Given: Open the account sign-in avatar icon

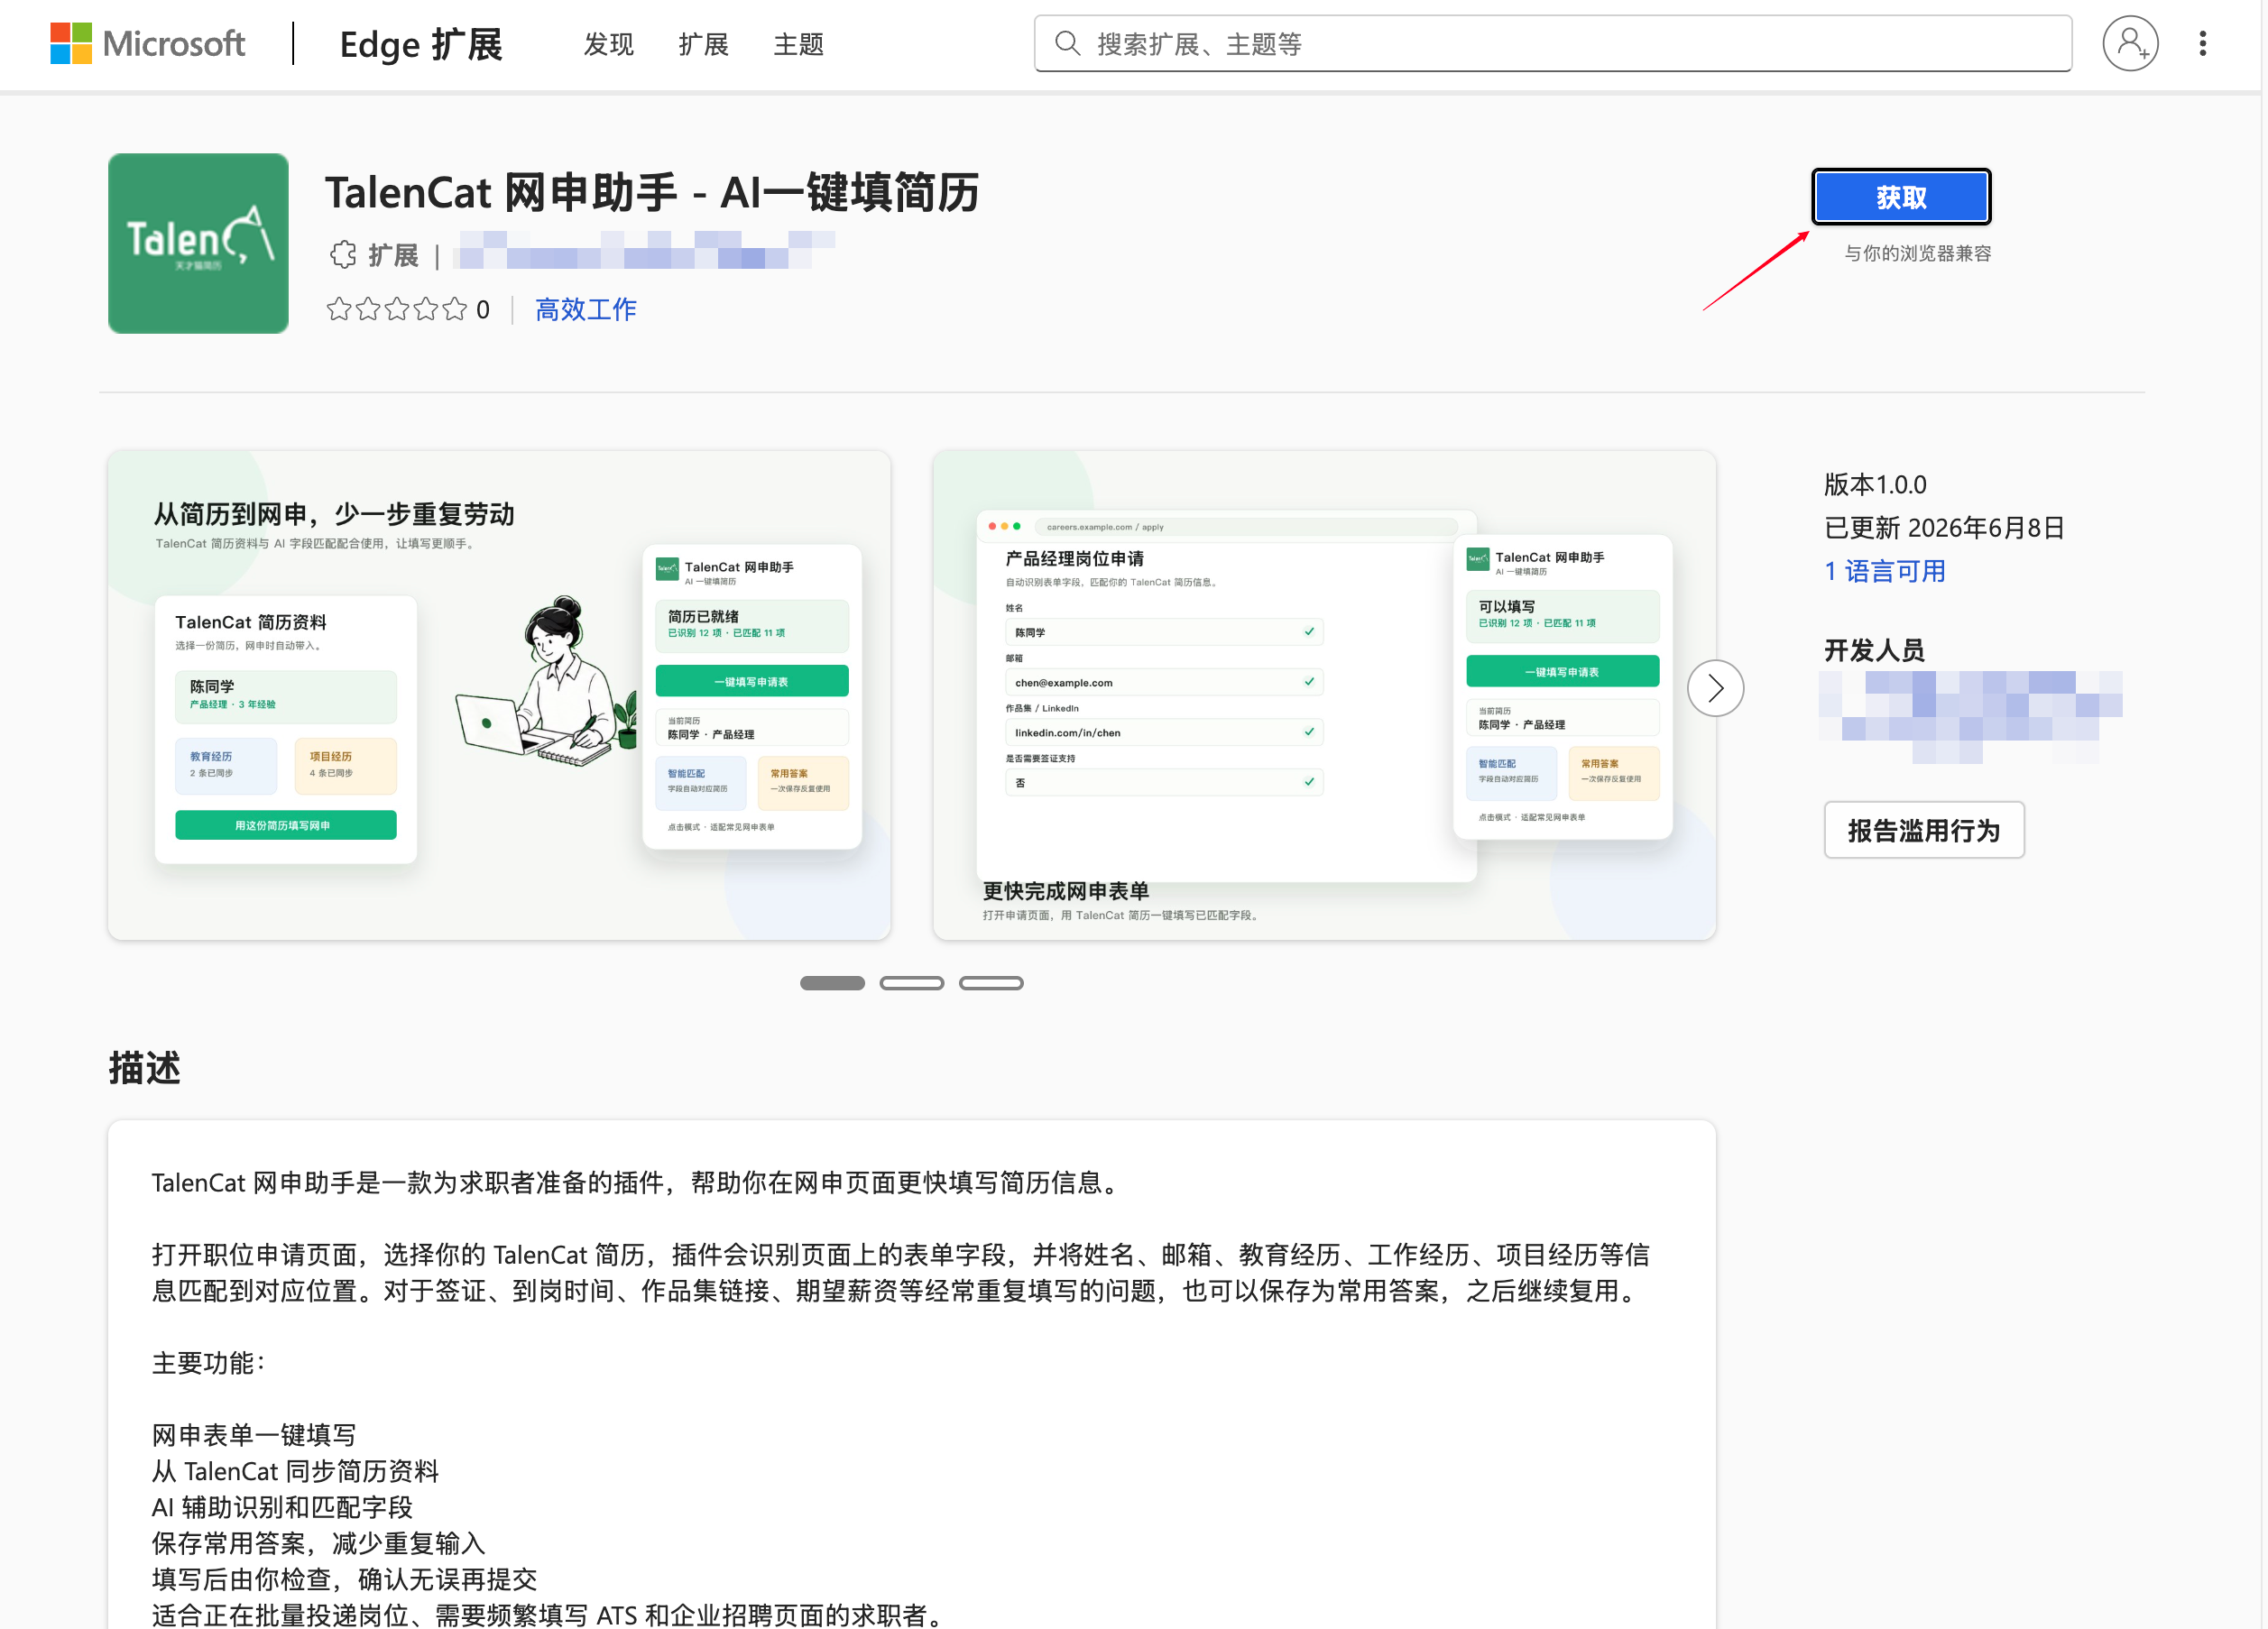Looking at the screenshot, I should point(2129,43).
